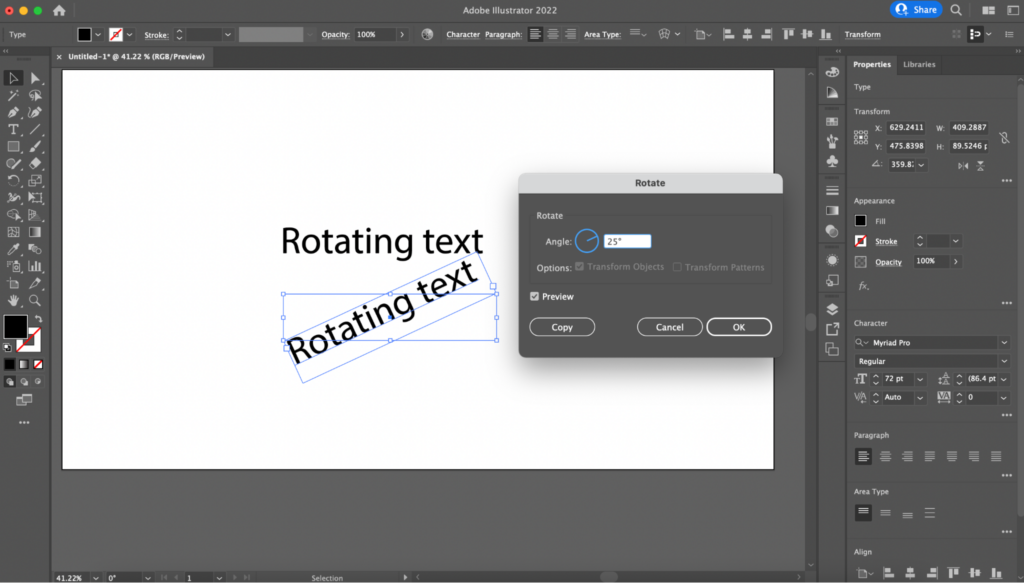Select the Type tool in the toolbar
Viewport: 1024px width, 583px height.
click(13, 130)
